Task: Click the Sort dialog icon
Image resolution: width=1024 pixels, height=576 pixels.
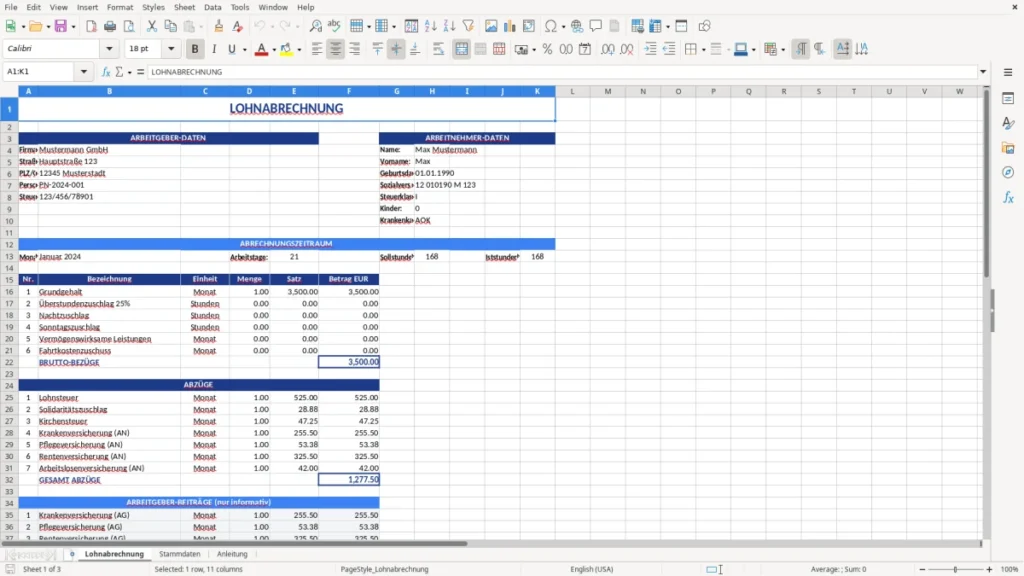Action: coord(411,26)
